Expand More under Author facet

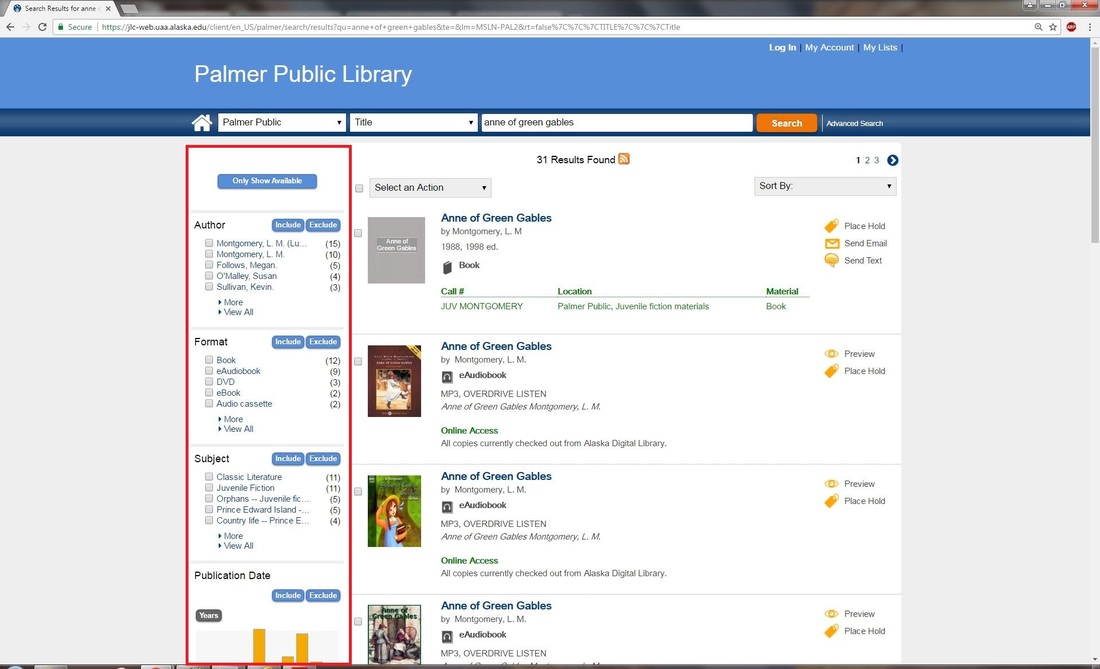tap(231, 302)
